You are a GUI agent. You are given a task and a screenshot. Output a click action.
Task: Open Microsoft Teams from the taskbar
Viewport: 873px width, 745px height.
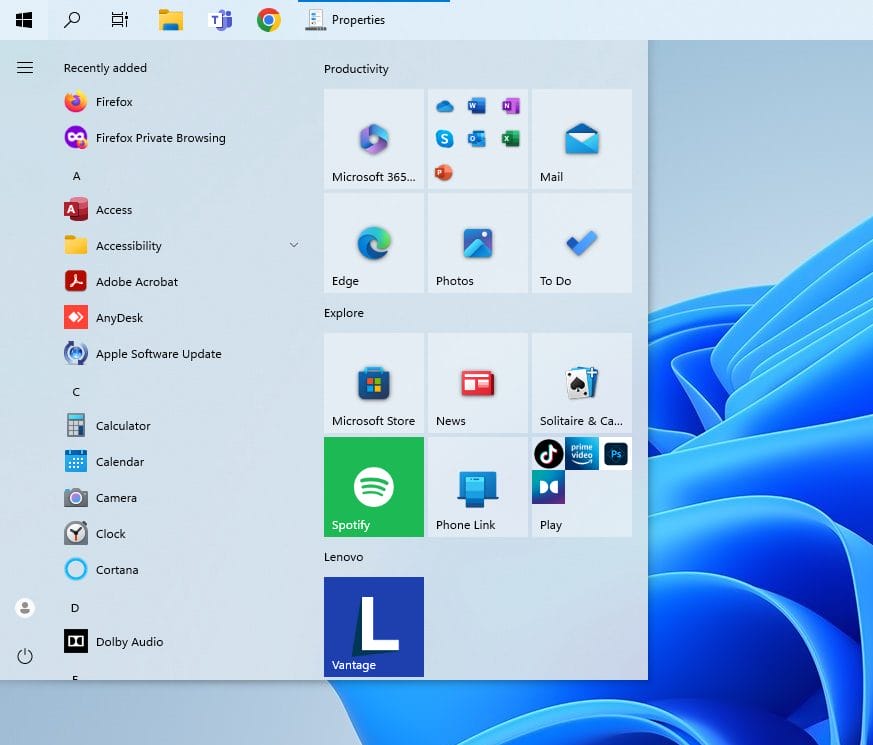(219, 19)
